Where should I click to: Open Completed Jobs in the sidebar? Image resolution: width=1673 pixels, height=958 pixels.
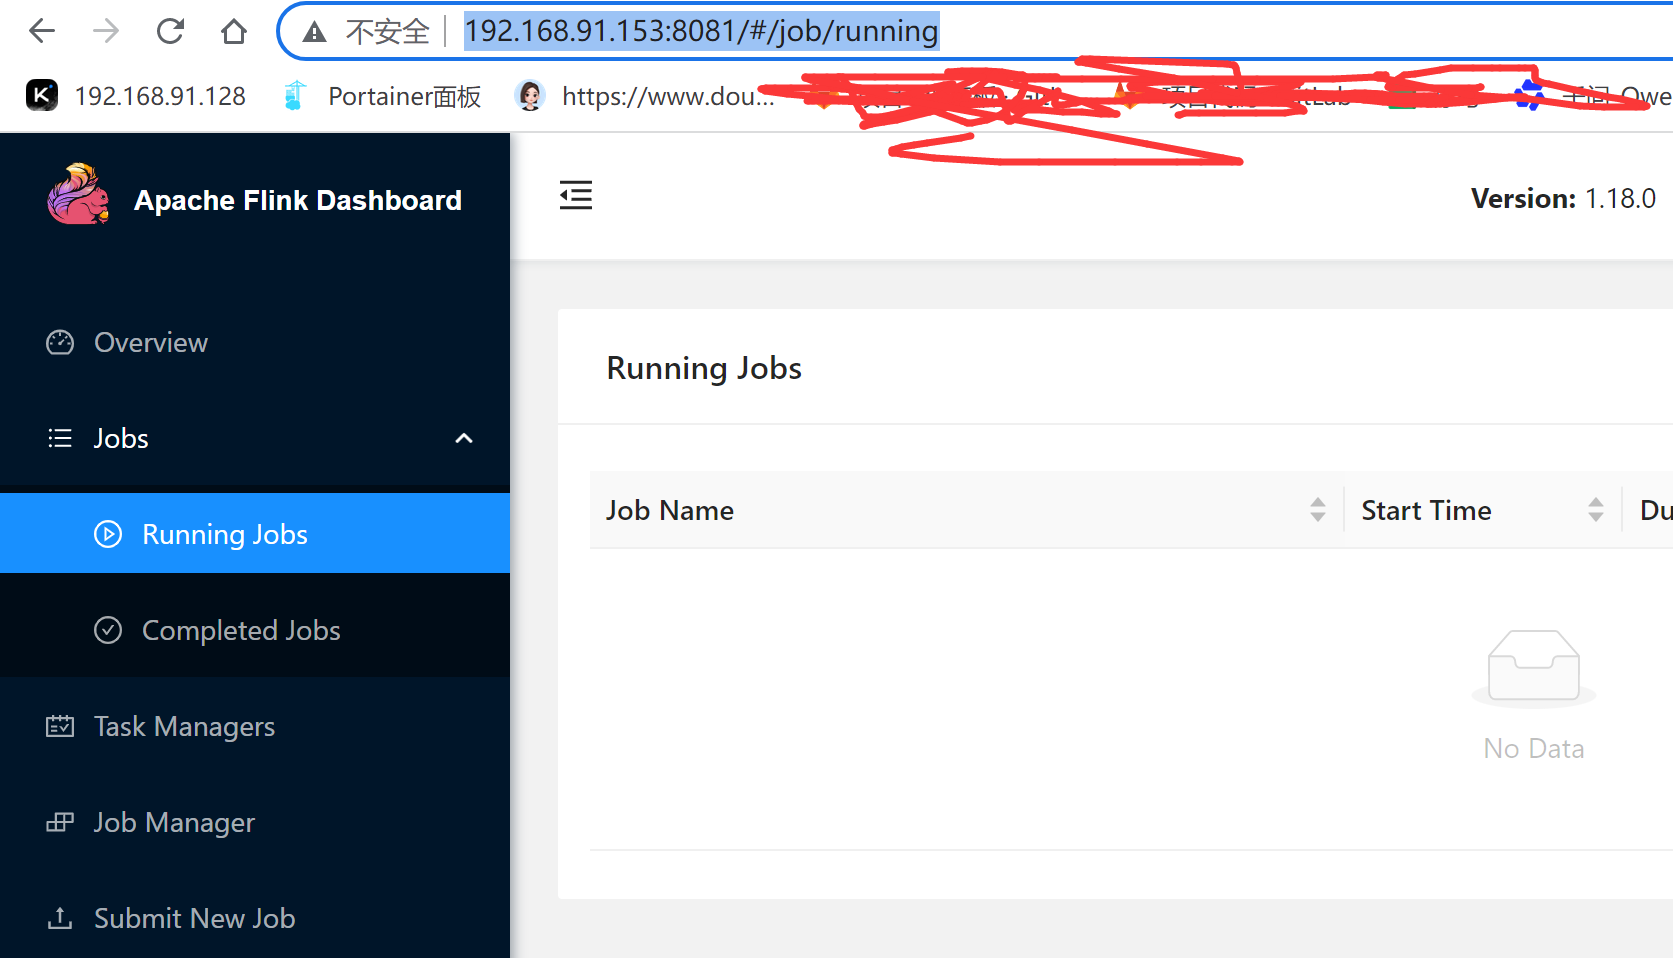tap(255, 630)
